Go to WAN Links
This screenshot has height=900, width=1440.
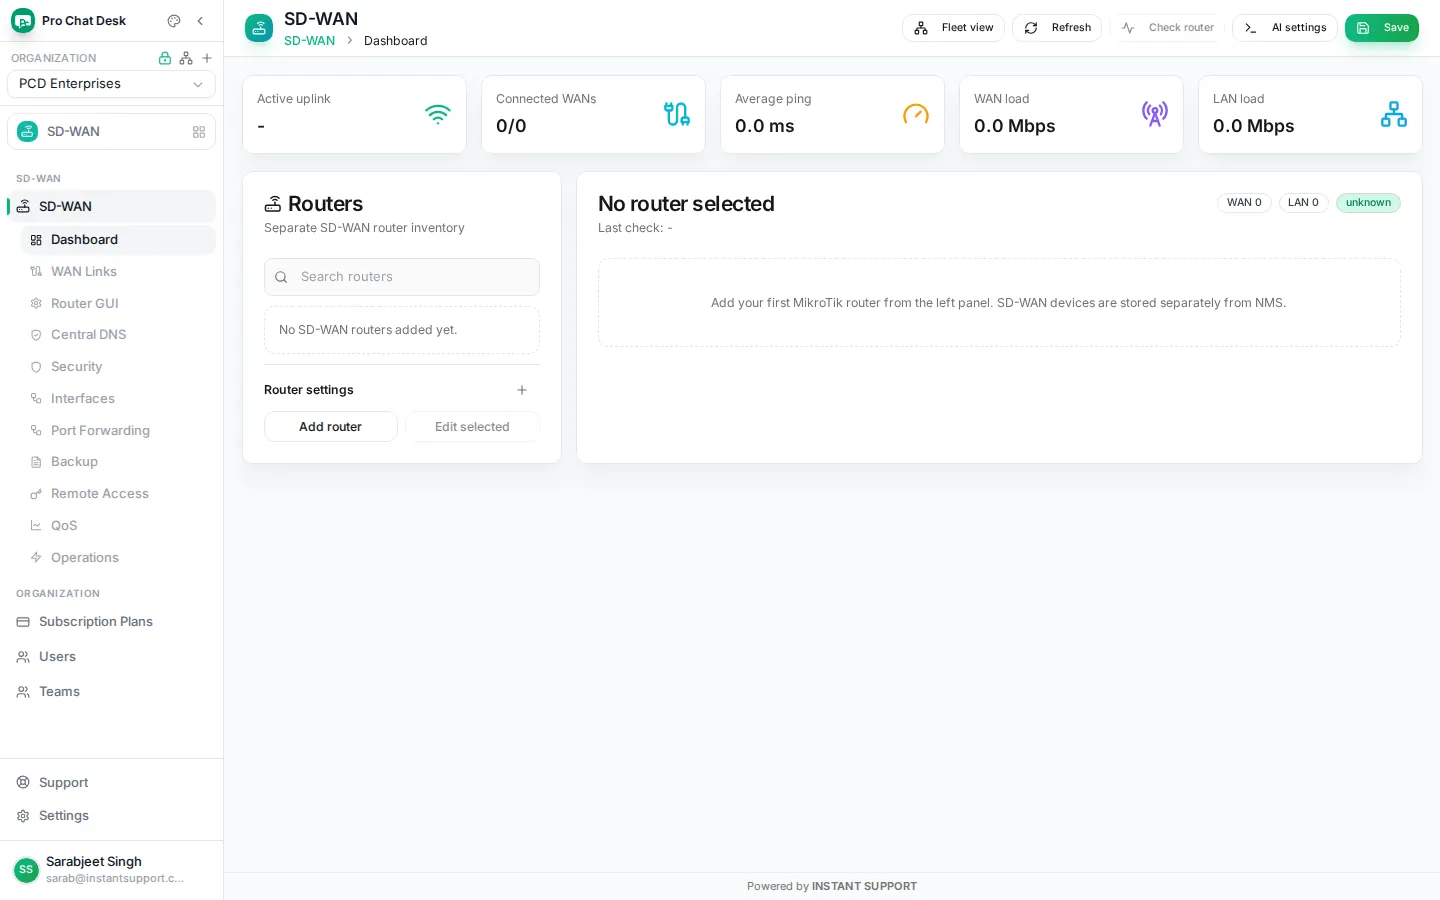tap(118, 272)
